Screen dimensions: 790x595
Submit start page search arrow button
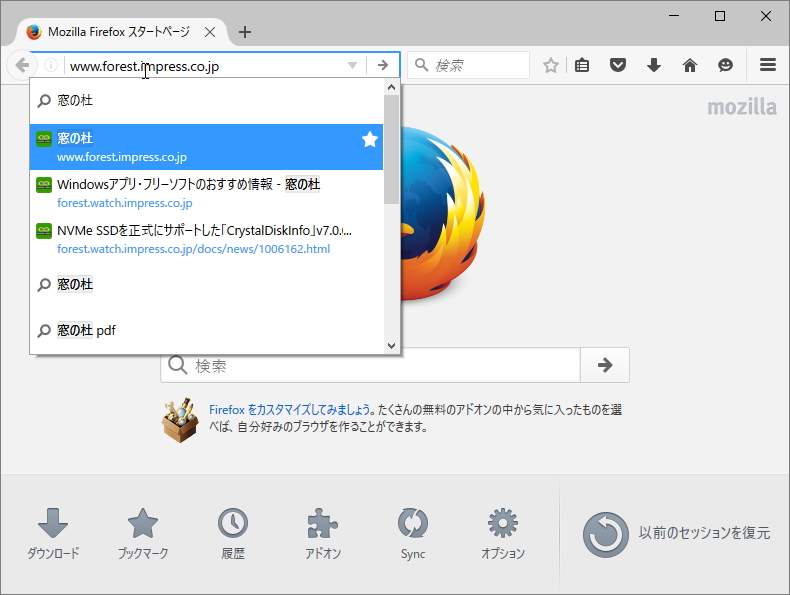coord(605,365)
